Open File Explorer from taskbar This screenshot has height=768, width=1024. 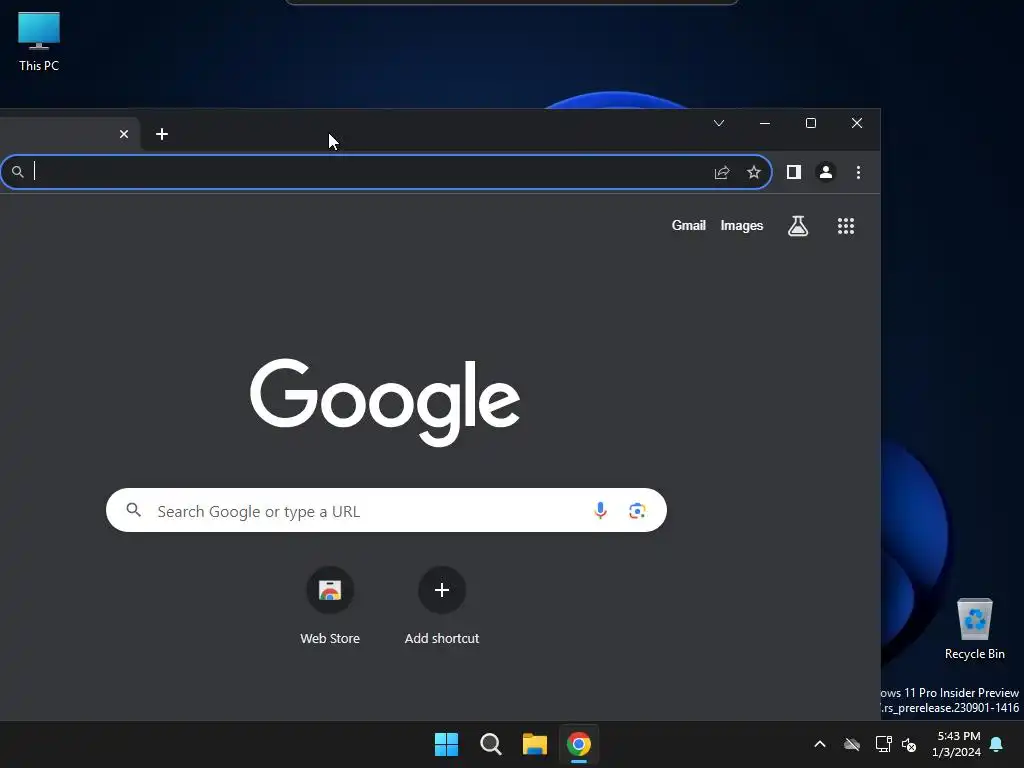click(535, 744)
